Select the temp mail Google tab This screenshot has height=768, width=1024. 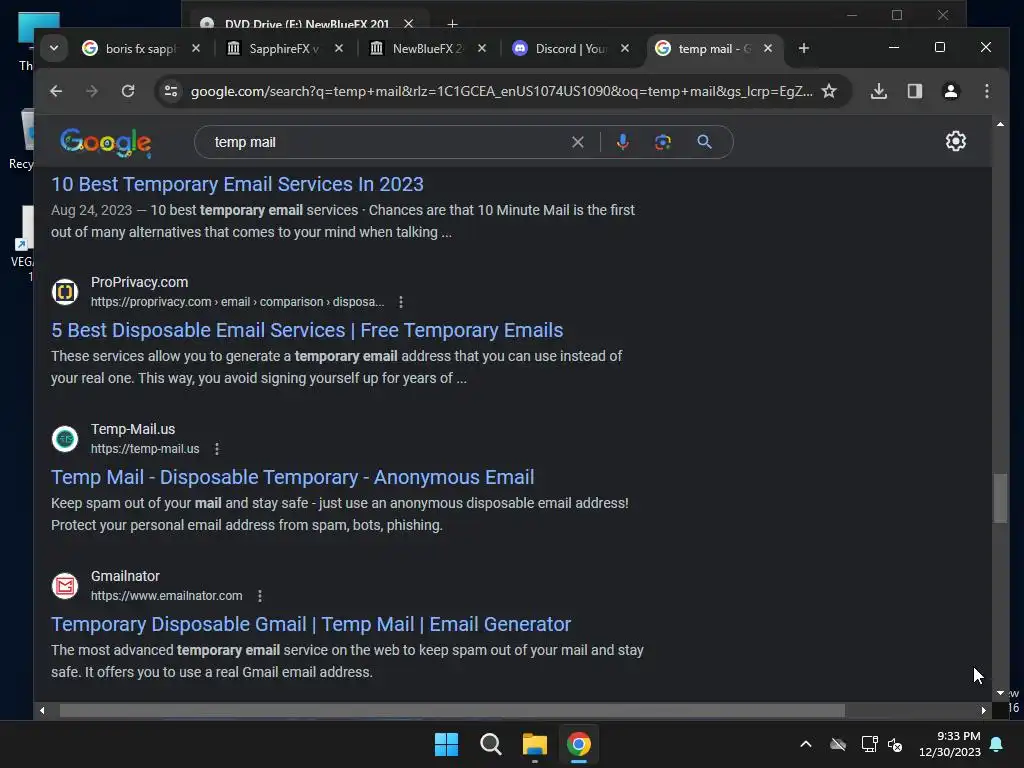[712, 48]
